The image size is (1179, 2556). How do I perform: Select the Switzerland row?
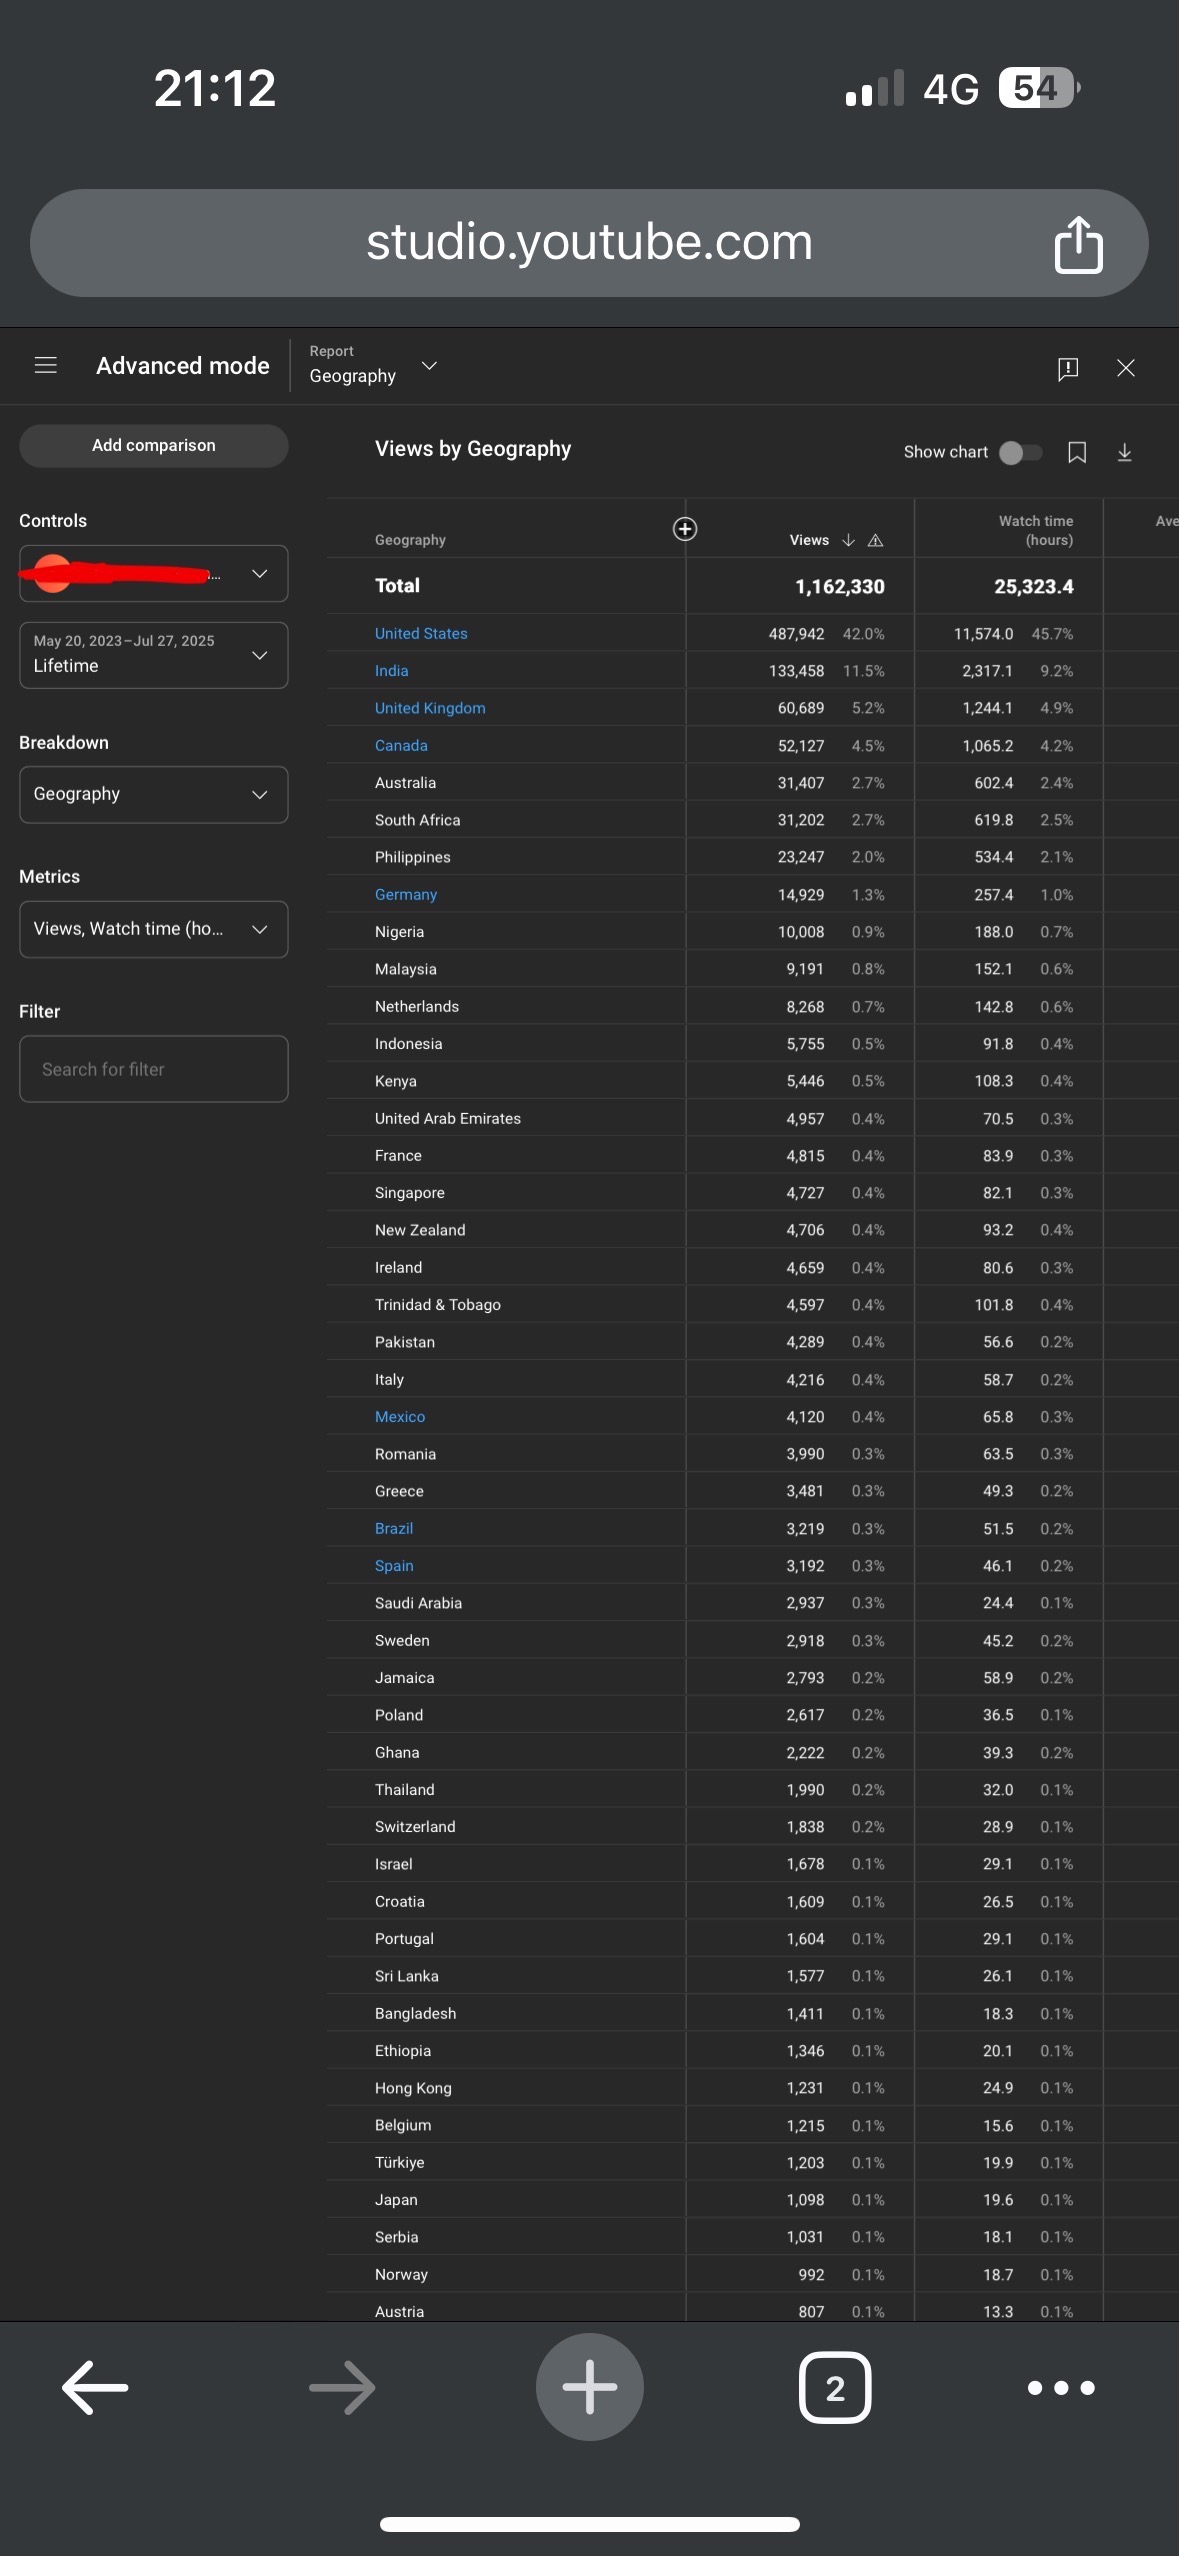click(x=752, y=1827)
